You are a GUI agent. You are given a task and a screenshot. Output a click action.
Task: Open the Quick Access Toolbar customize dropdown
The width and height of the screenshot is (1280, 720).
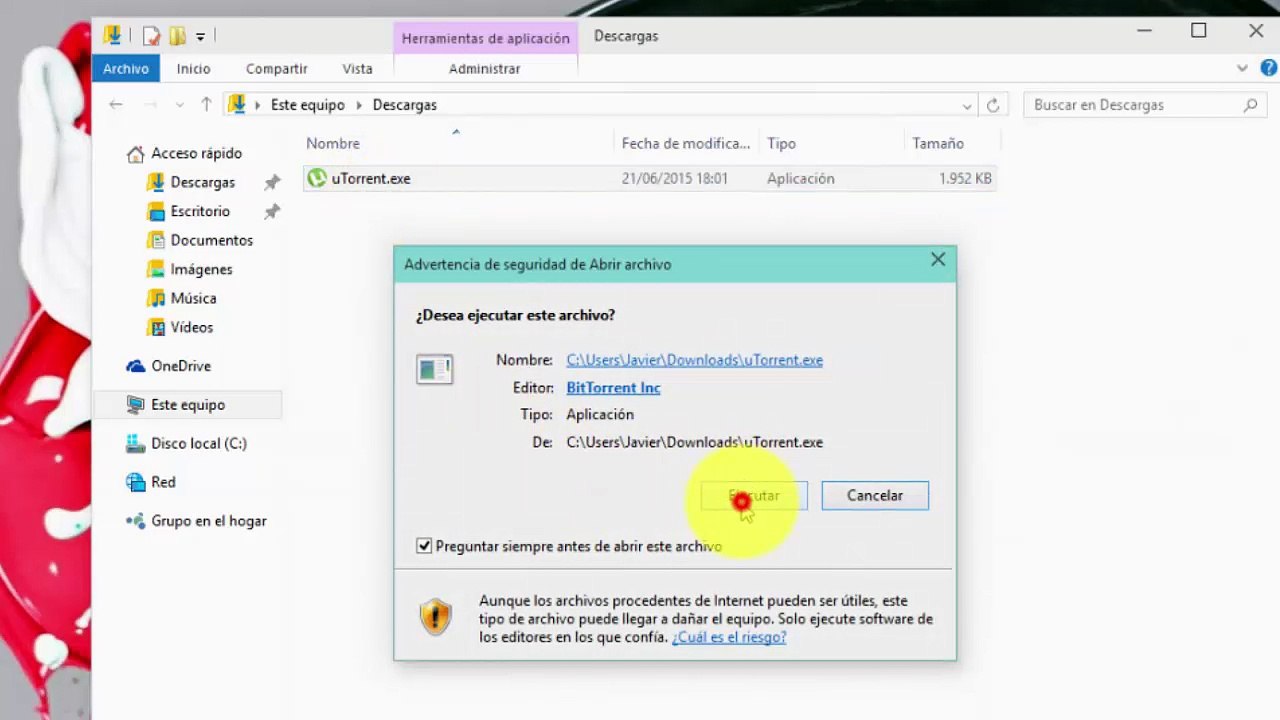pyautogui.click(x=200, y=37)
